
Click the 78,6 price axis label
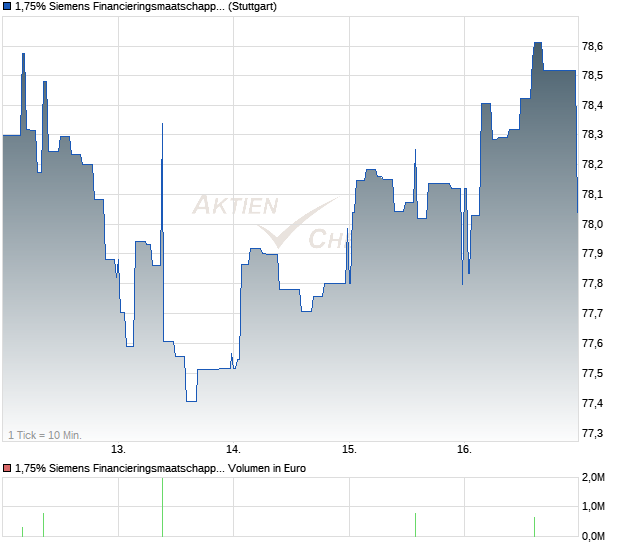point(592,46)
